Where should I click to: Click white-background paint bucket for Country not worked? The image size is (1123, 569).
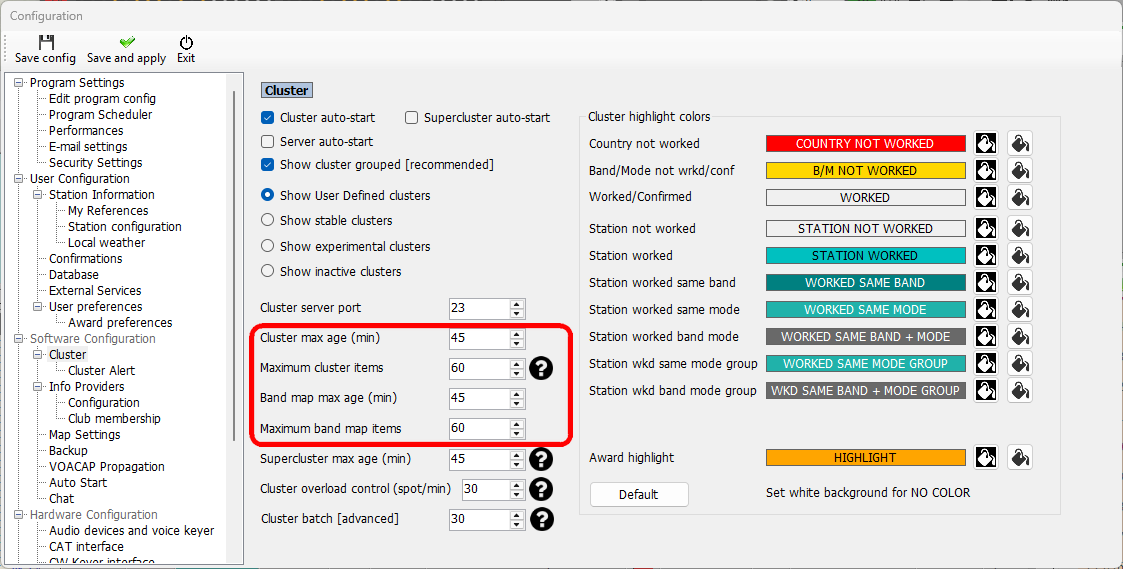pos(1020,143)
